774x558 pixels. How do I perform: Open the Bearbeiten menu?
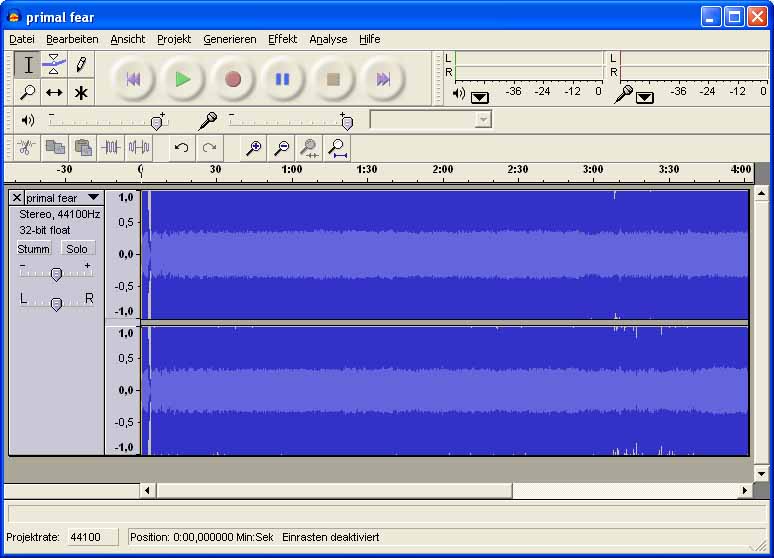pos(72,39)
